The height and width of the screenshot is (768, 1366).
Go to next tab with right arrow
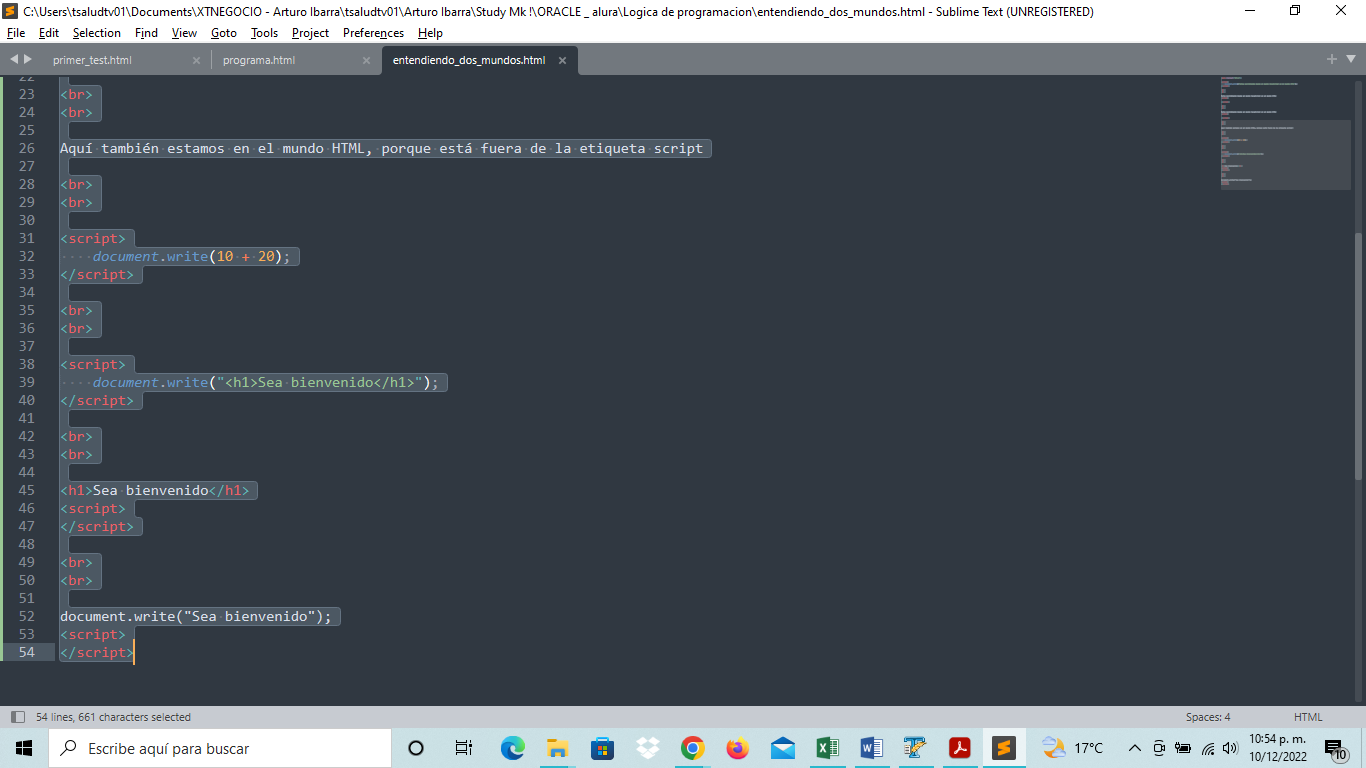click(28, 59)
